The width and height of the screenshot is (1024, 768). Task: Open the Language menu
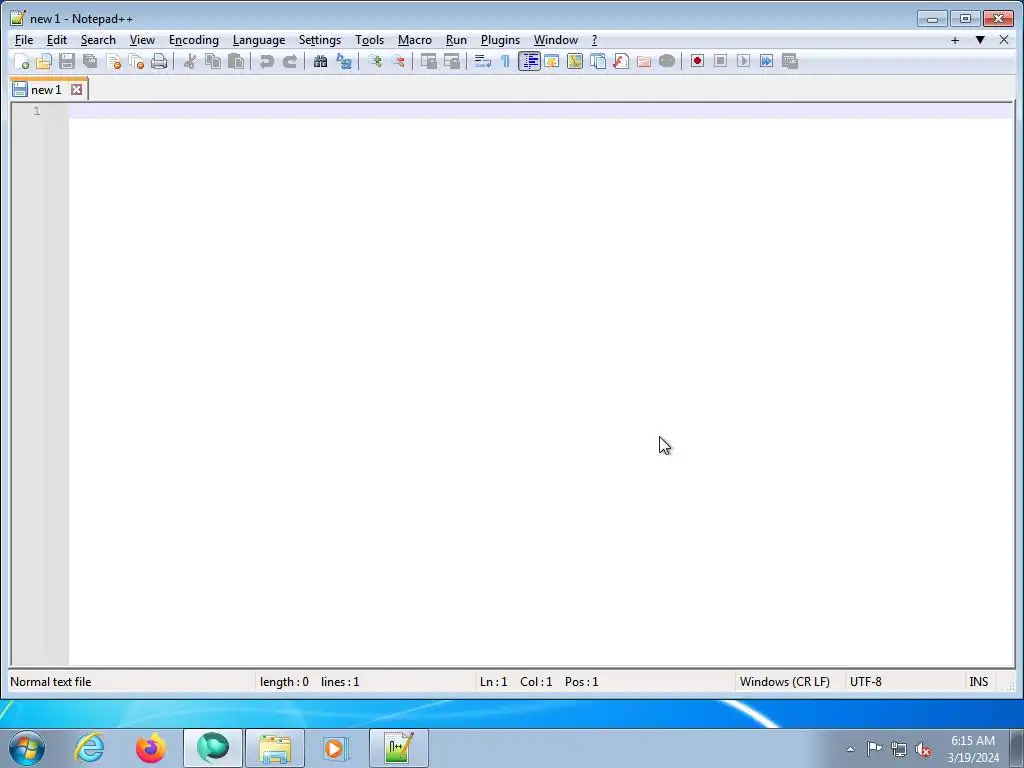(259, 40)
